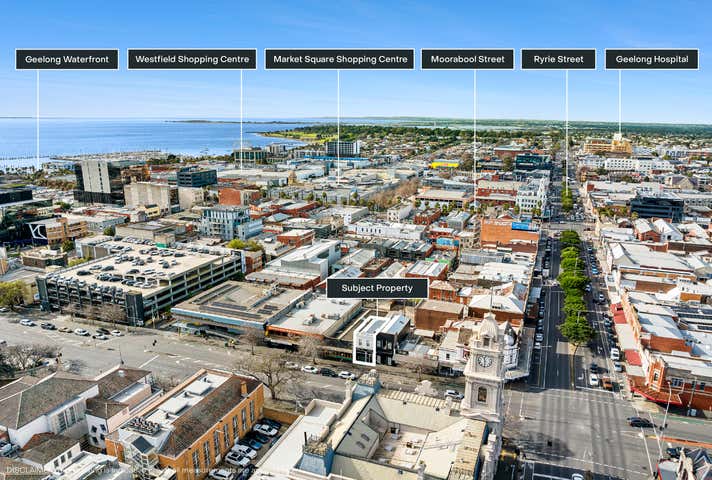Click the Moorabool Street label
The height and width of the screenshot is (480, 712).
pyautogui.click(x=467, y=59)
